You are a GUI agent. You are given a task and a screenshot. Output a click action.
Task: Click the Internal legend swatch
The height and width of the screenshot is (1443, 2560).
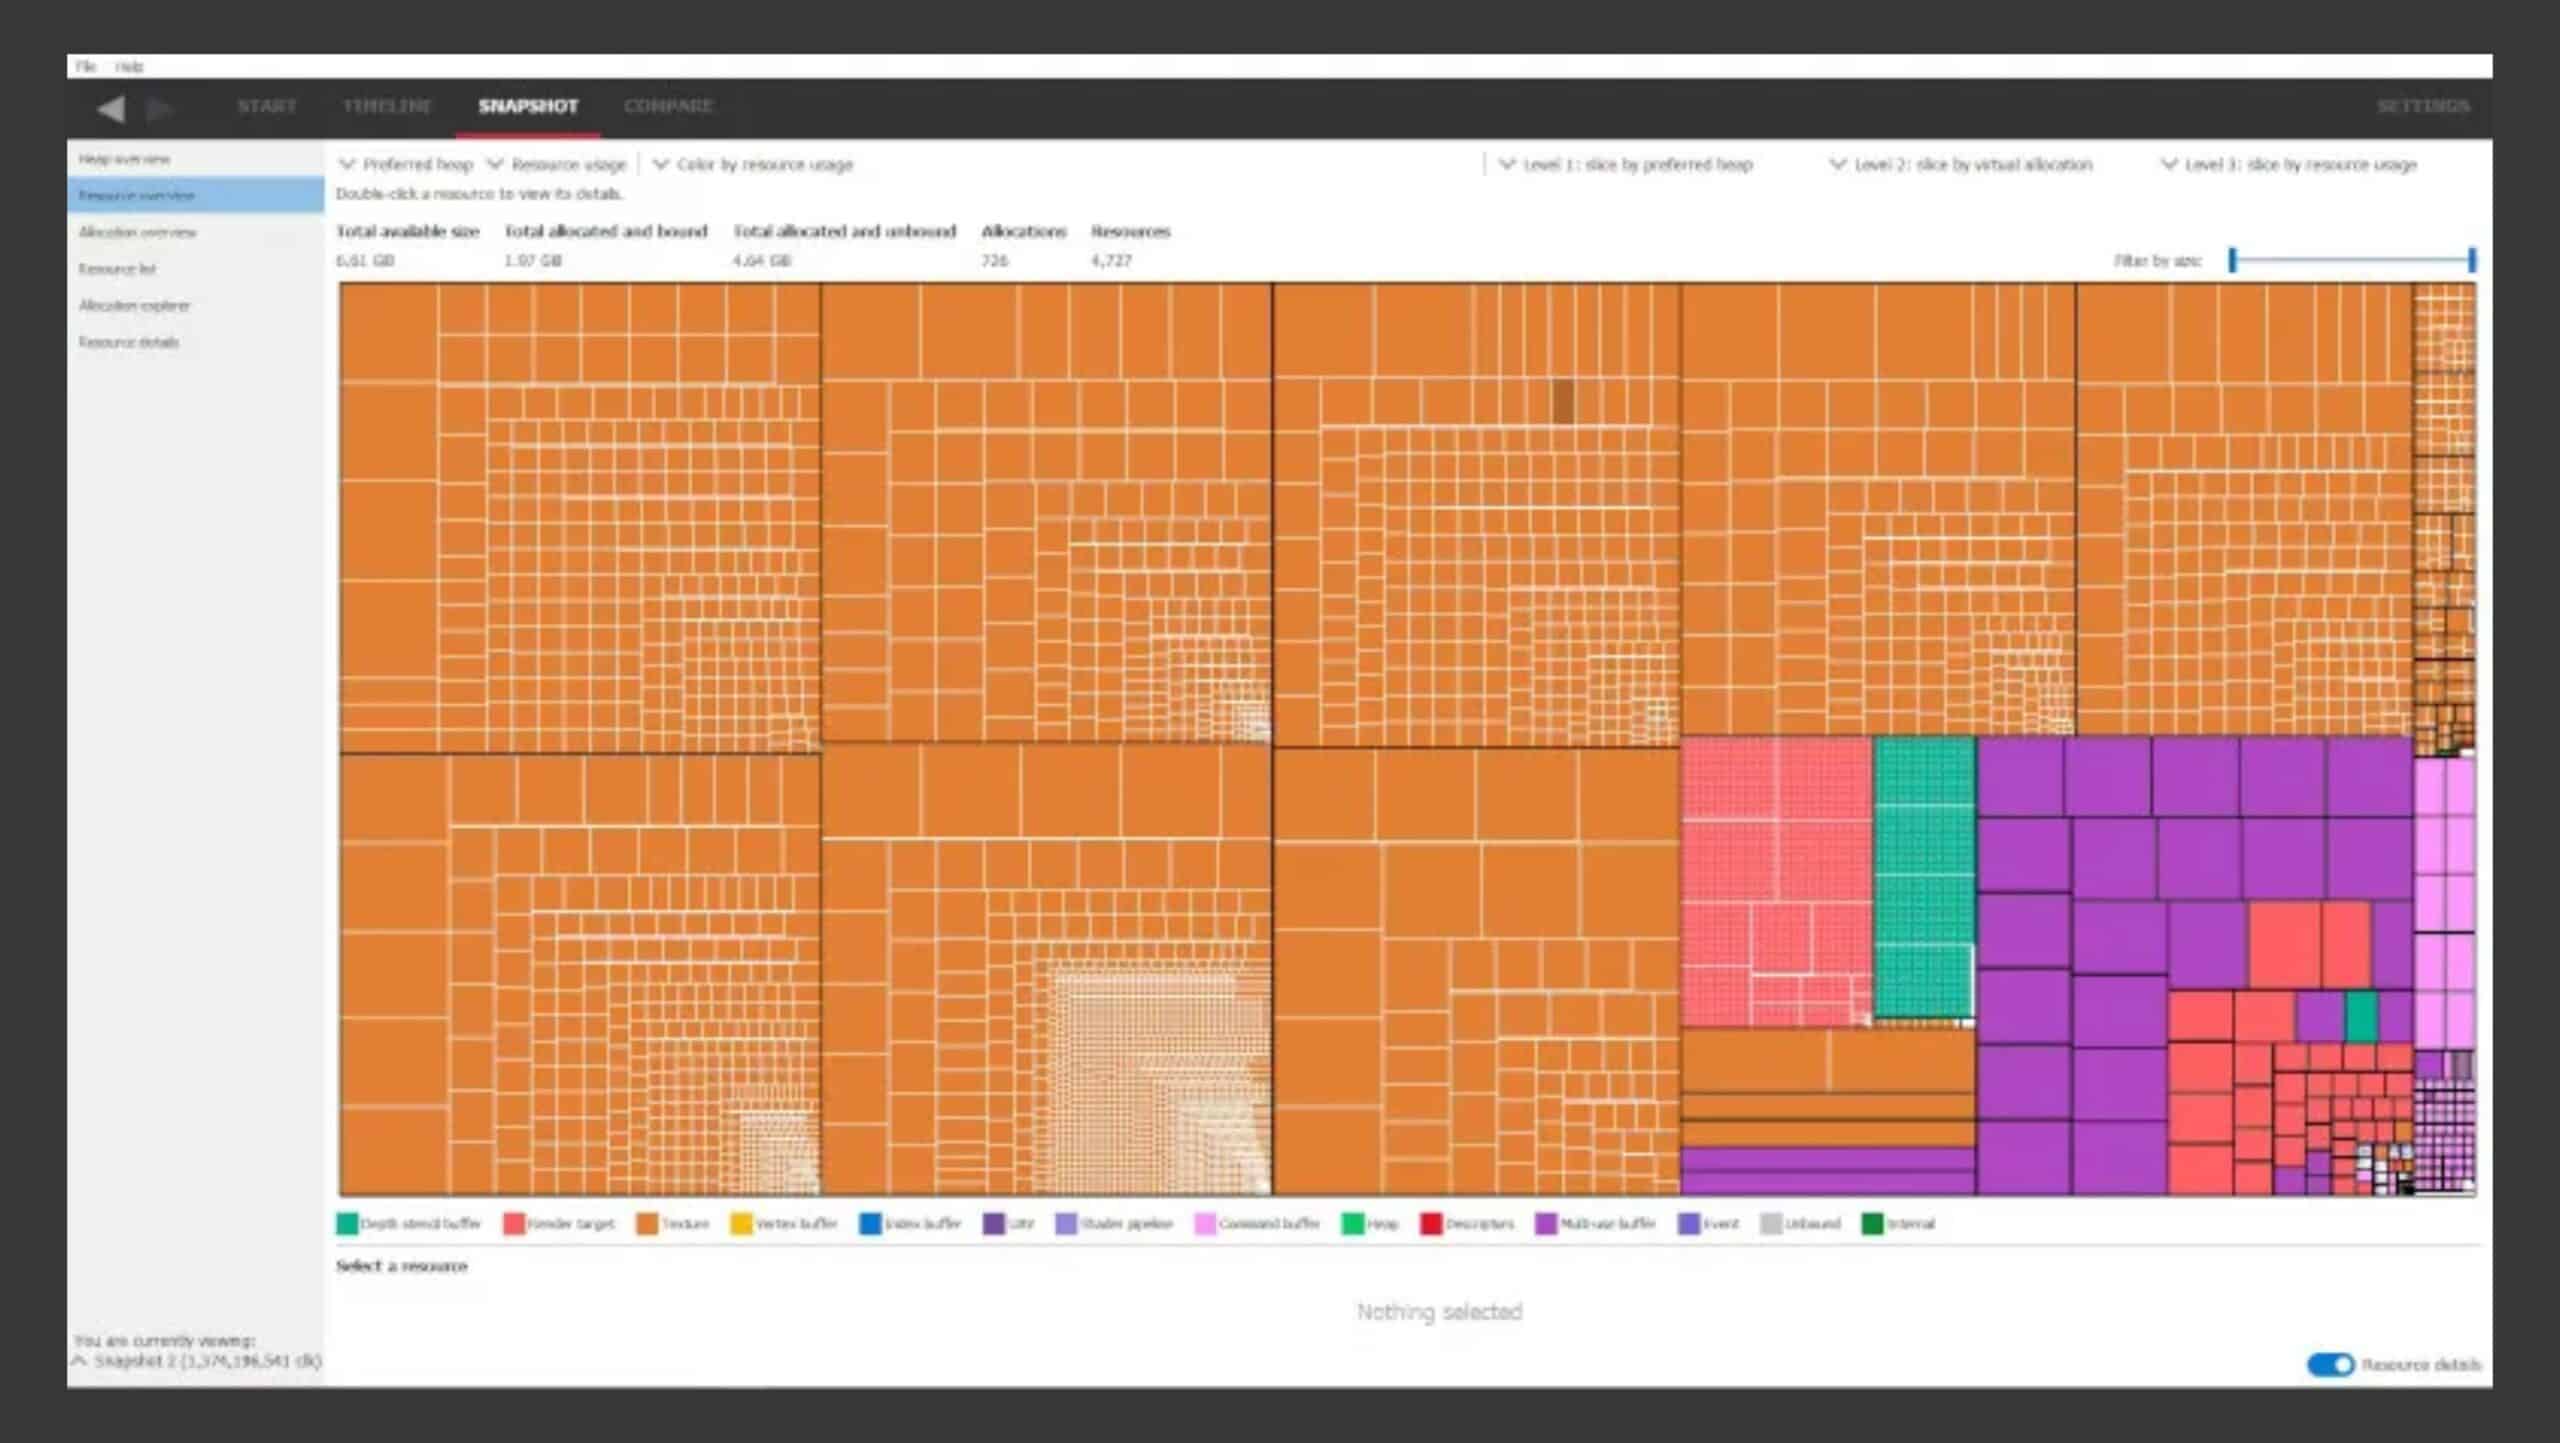[x=1873, y=1223]
